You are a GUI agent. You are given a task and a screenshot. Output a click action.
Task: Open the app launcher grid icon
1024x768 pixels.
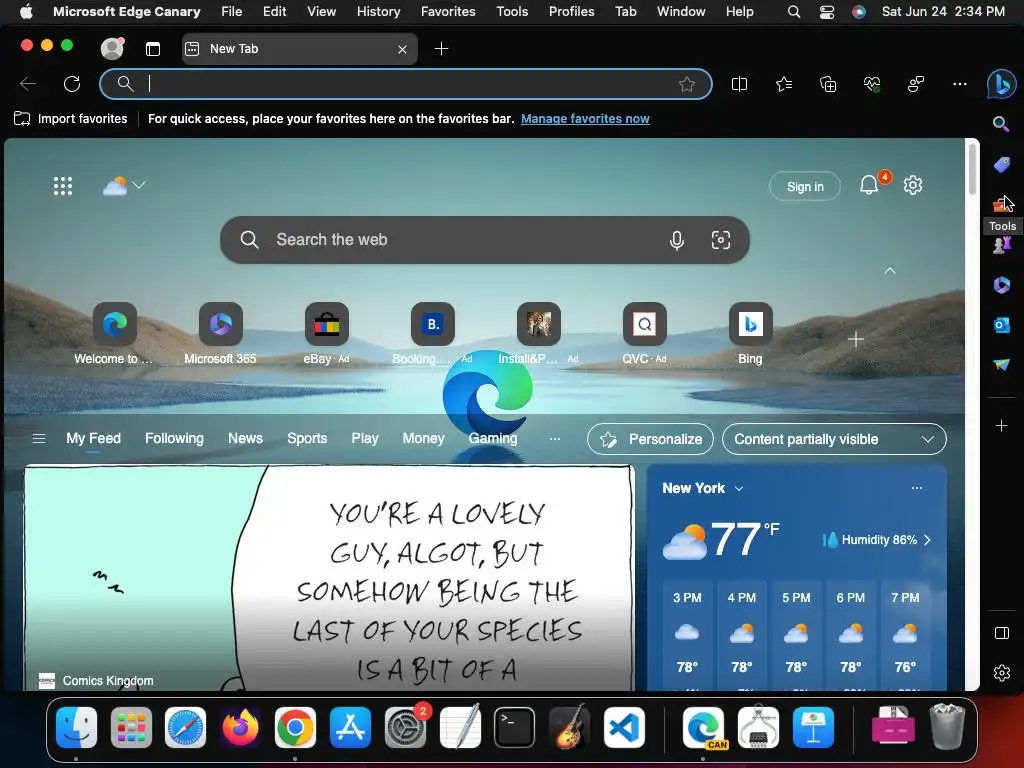[x=63, y=186]
